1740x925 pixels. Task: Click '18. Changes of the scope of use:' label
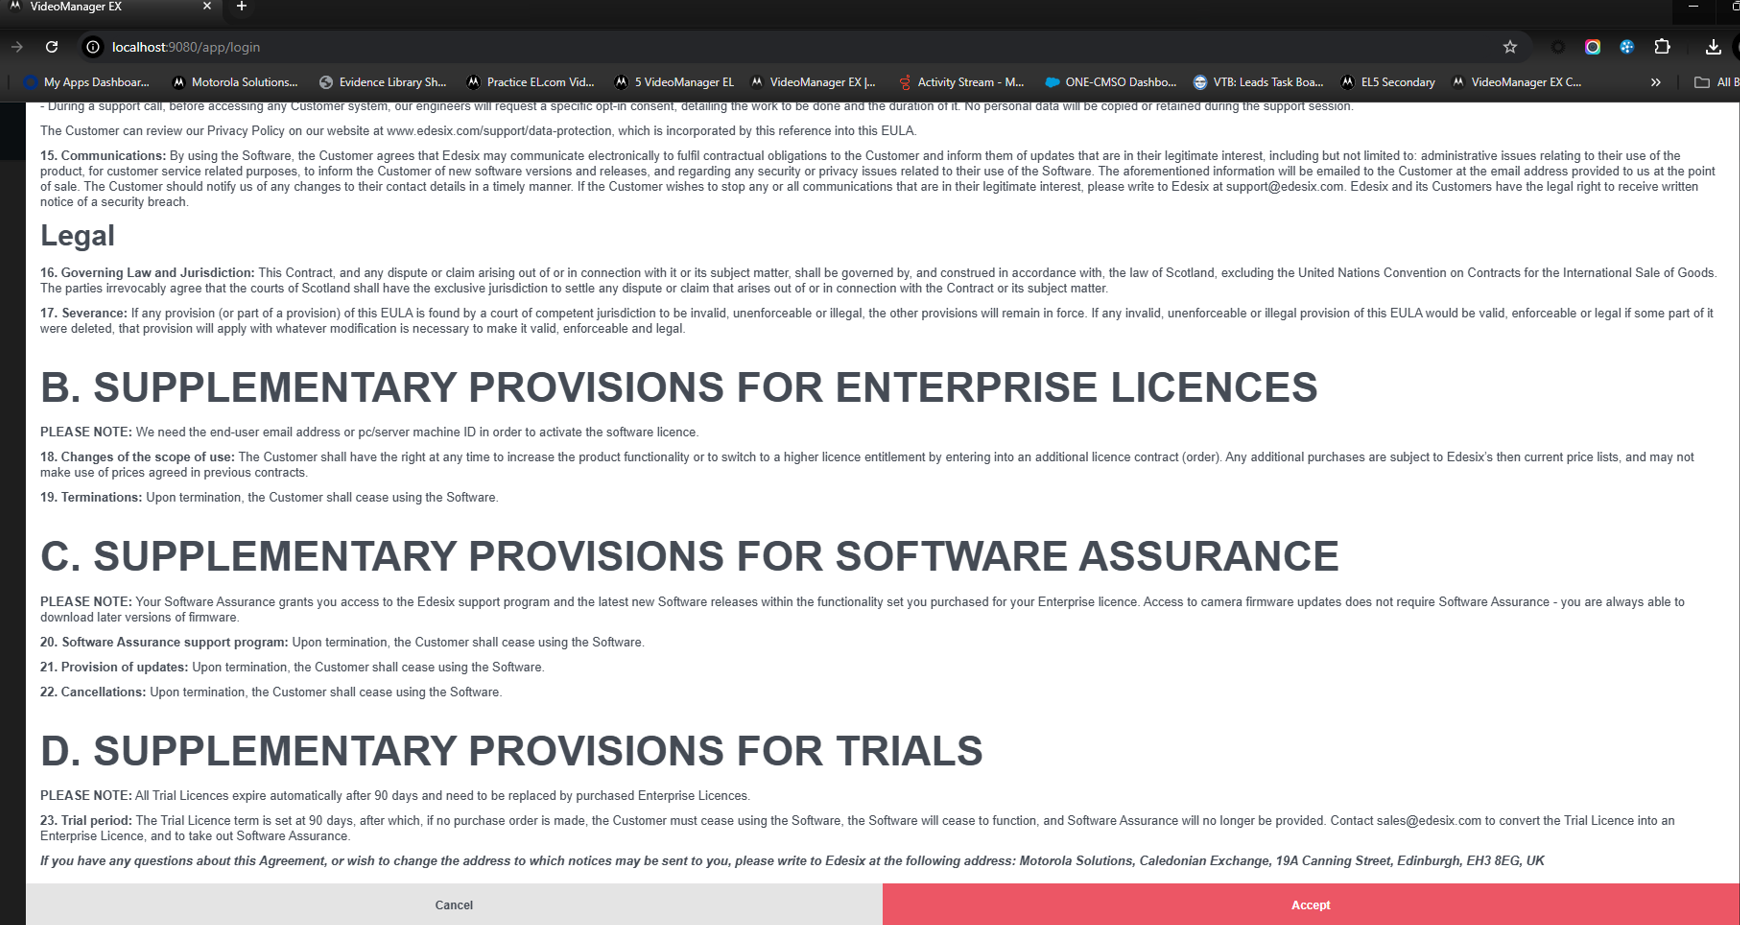point(137,457)
